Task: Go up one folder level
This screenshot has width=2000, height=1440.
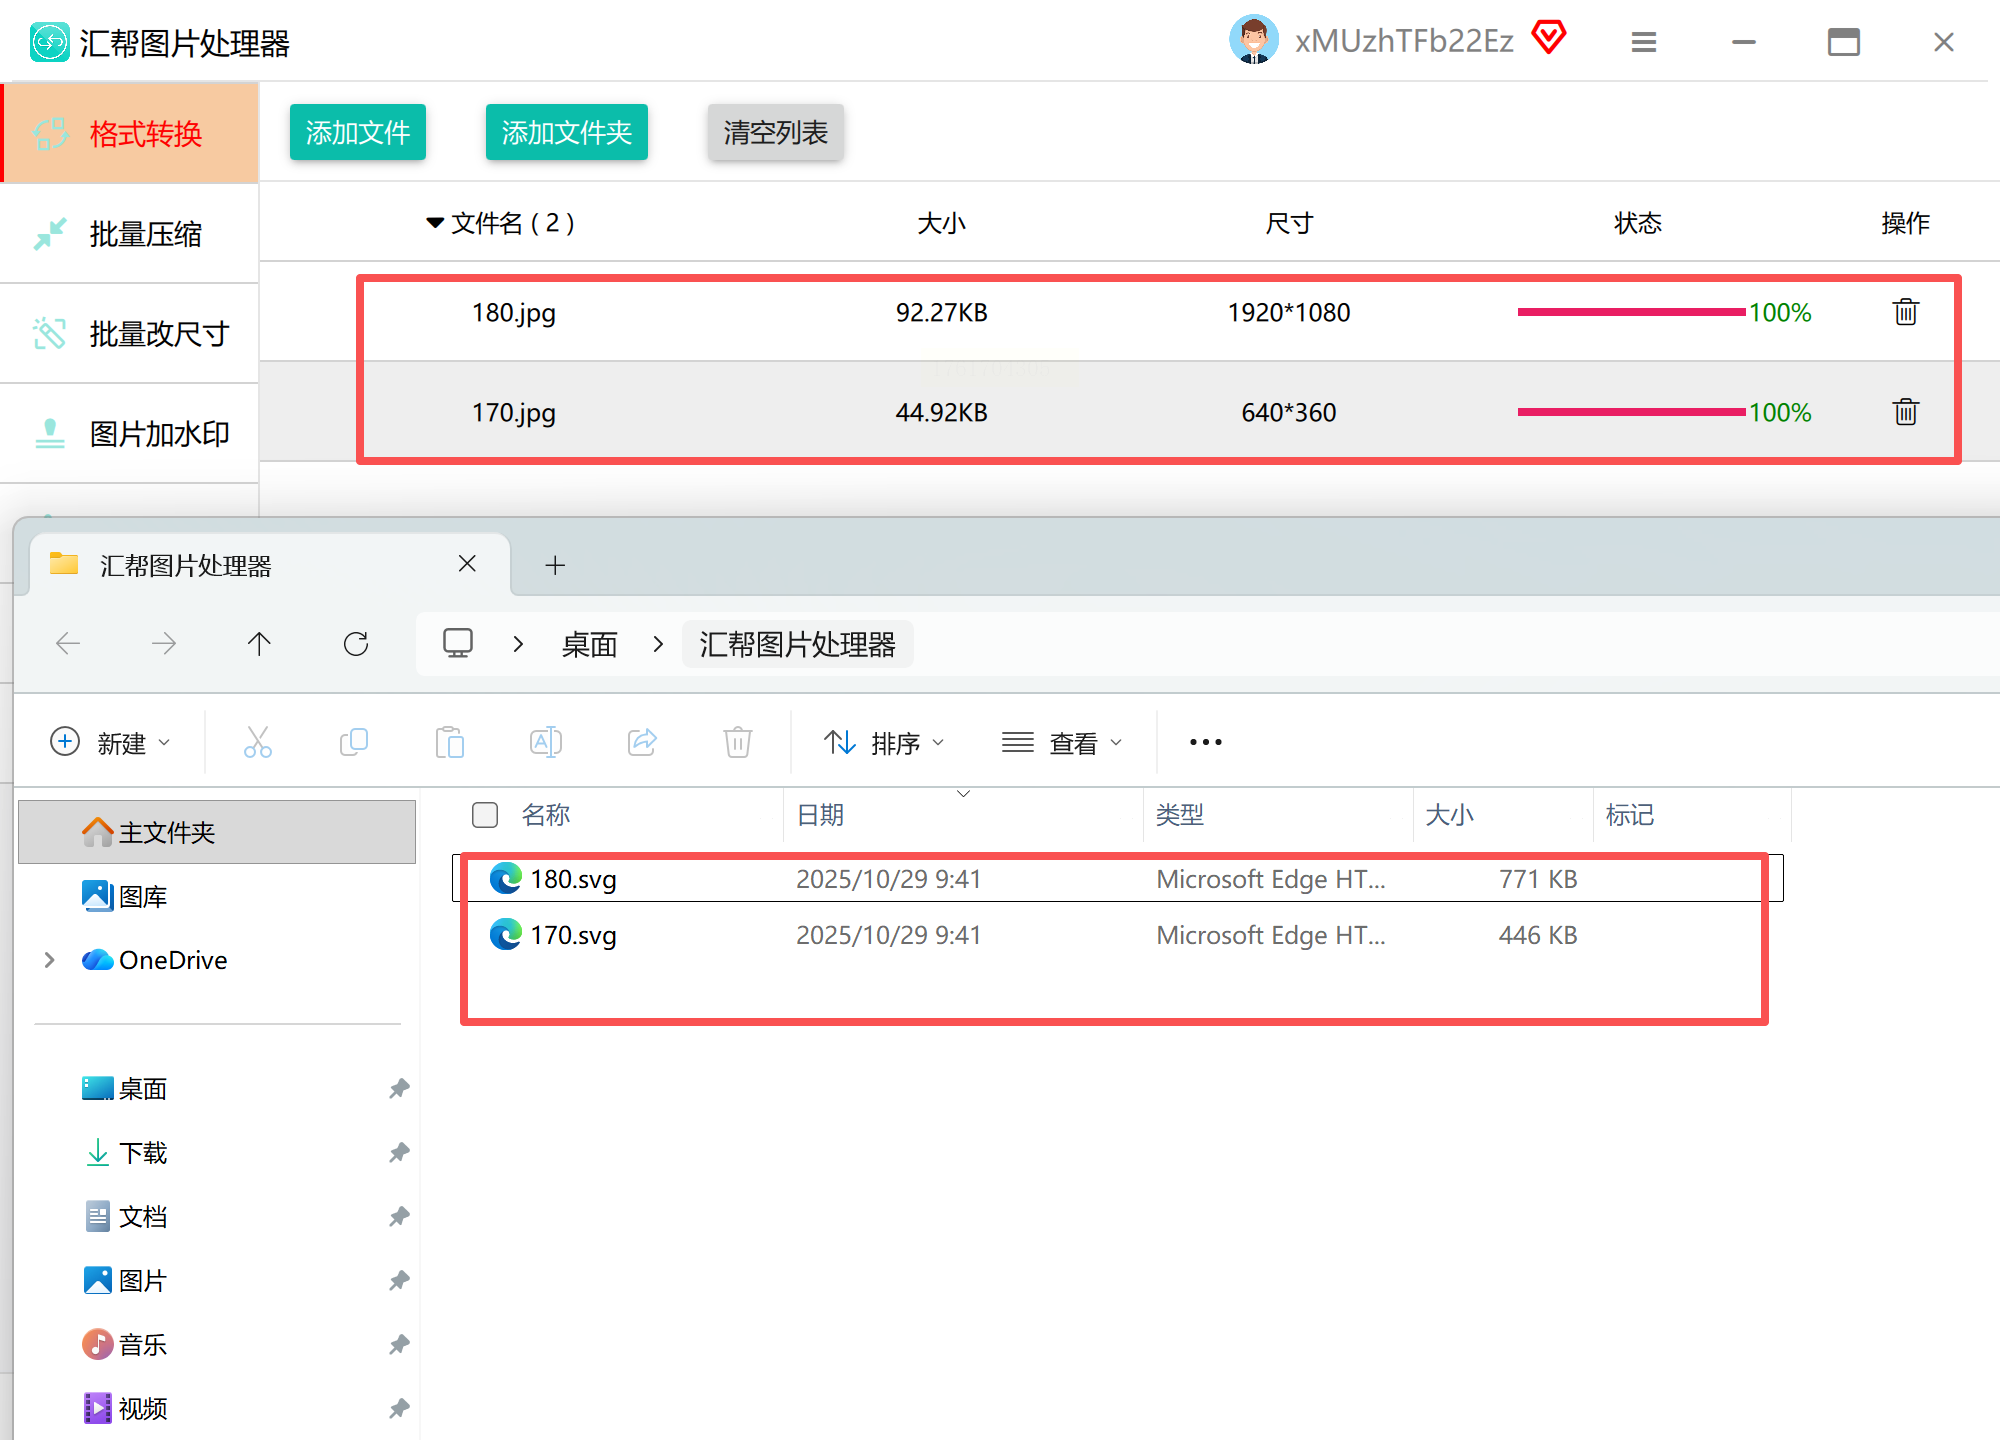Action: (259, 644)
